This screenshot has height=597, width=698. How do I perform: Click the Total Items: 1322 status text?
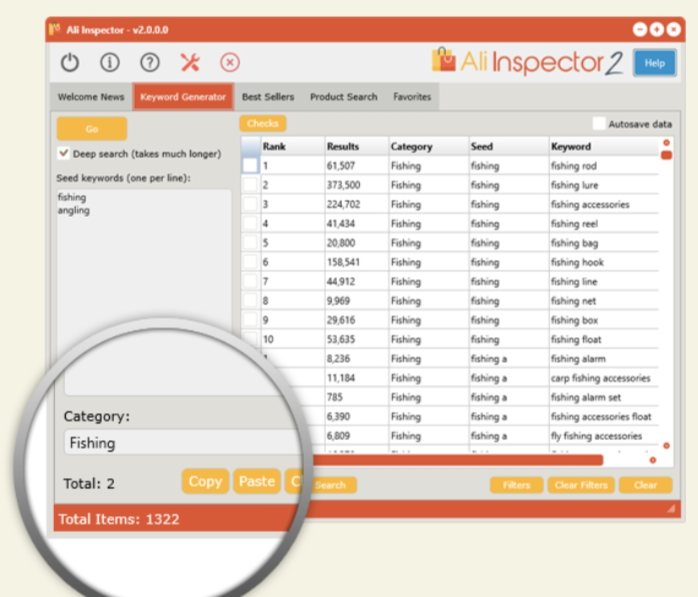coord(119,519)
